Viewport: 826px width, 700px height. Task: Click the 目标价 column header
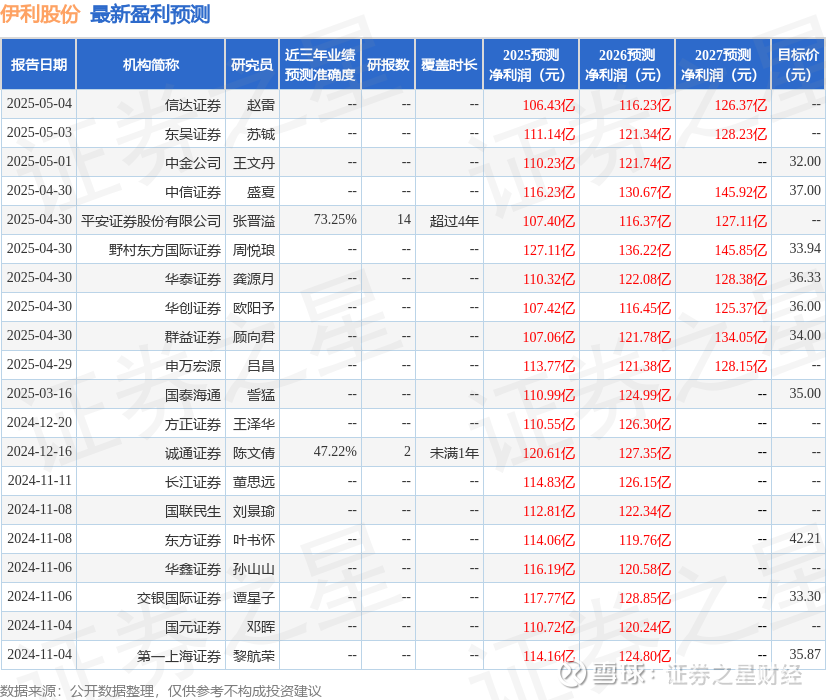(798, 64)
